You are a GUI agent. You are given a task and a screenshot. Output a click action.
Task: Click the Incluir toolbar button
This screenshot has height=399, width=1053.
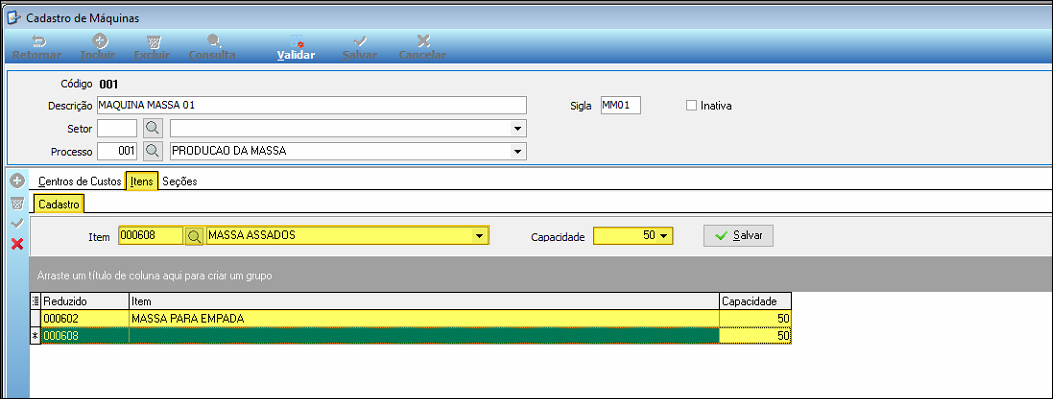(x=98, y=48)
